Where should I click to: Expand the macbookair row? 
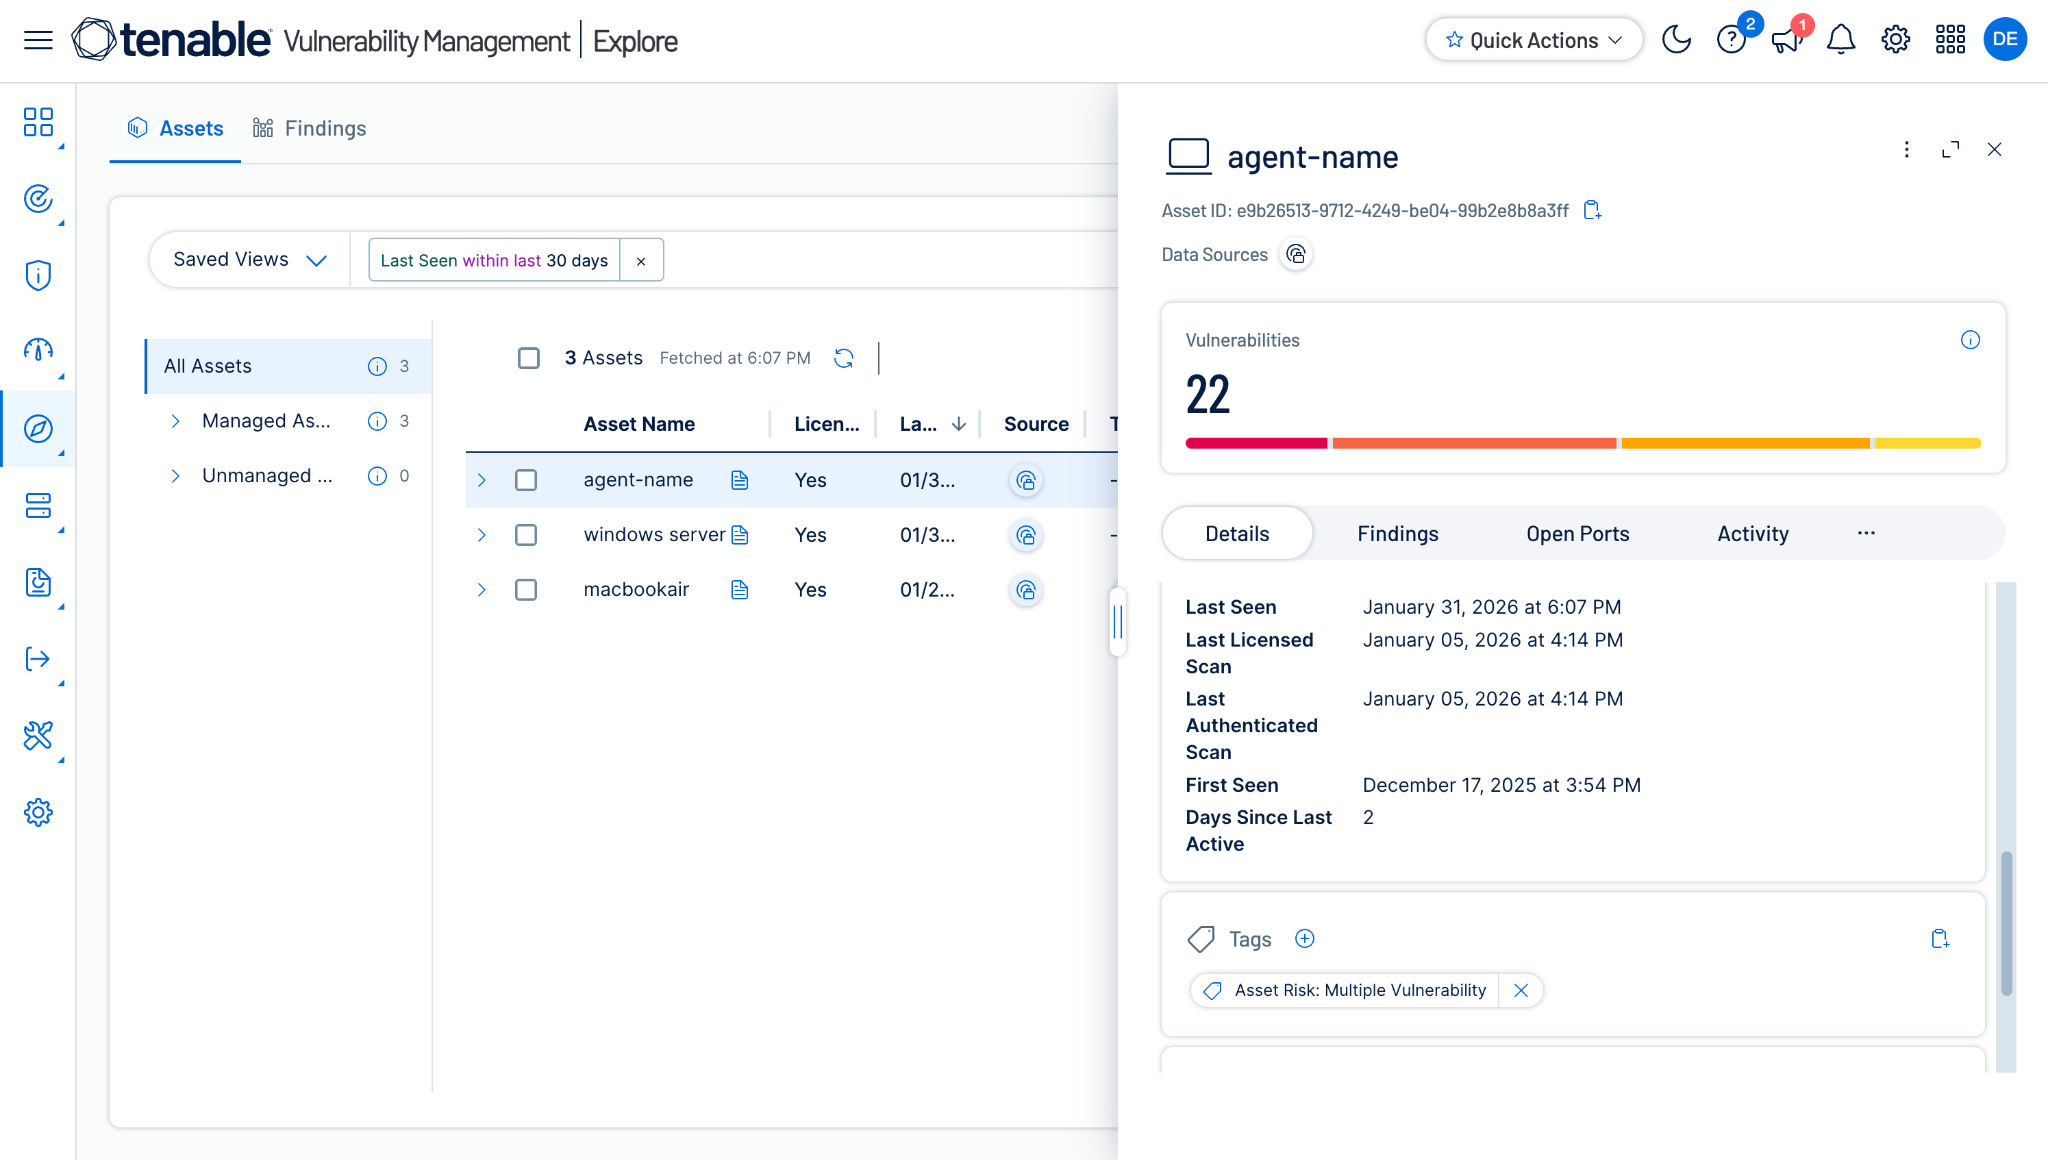pos(482,590)
